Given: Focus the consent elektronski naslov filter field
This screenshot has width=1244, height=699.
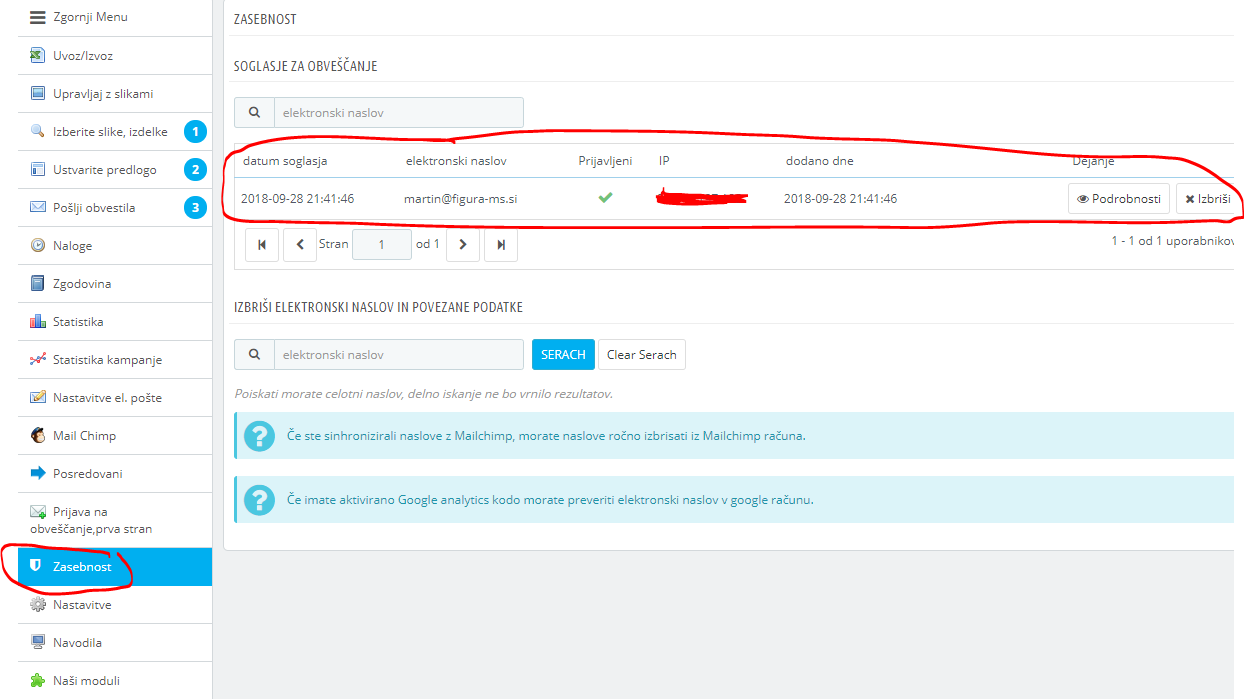Looking at the screenshot, I should click(x=398, y=113).
